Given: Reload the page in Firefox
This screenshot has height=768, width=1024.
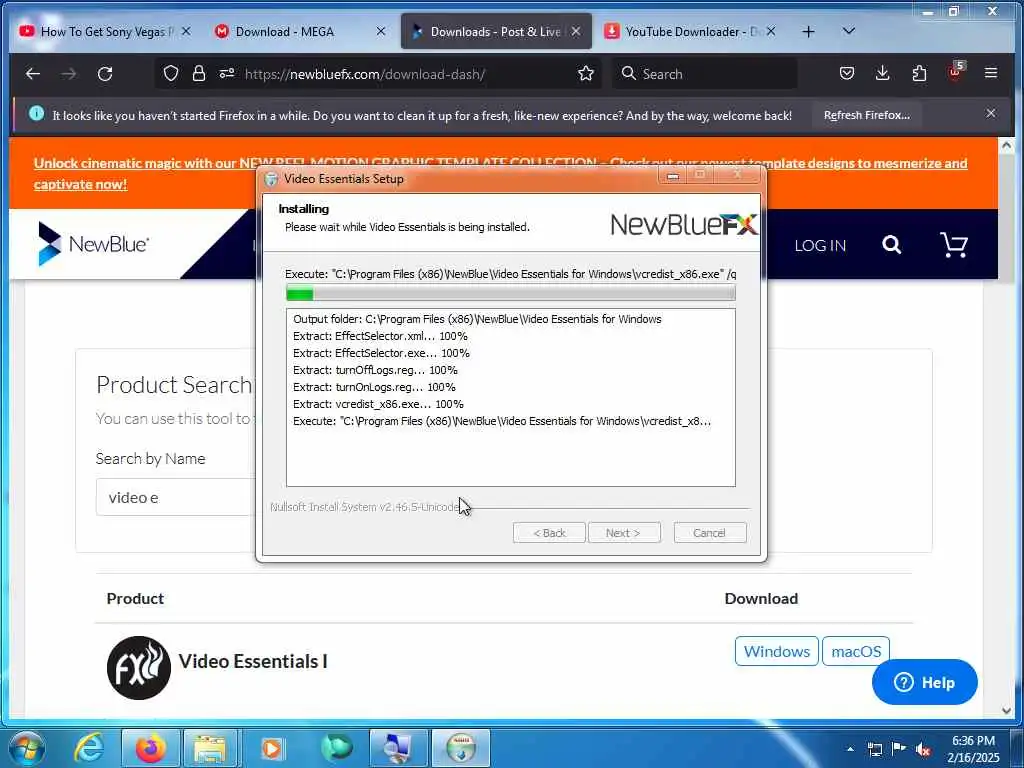Looking at the screenshot, I should tap(105, 74).
